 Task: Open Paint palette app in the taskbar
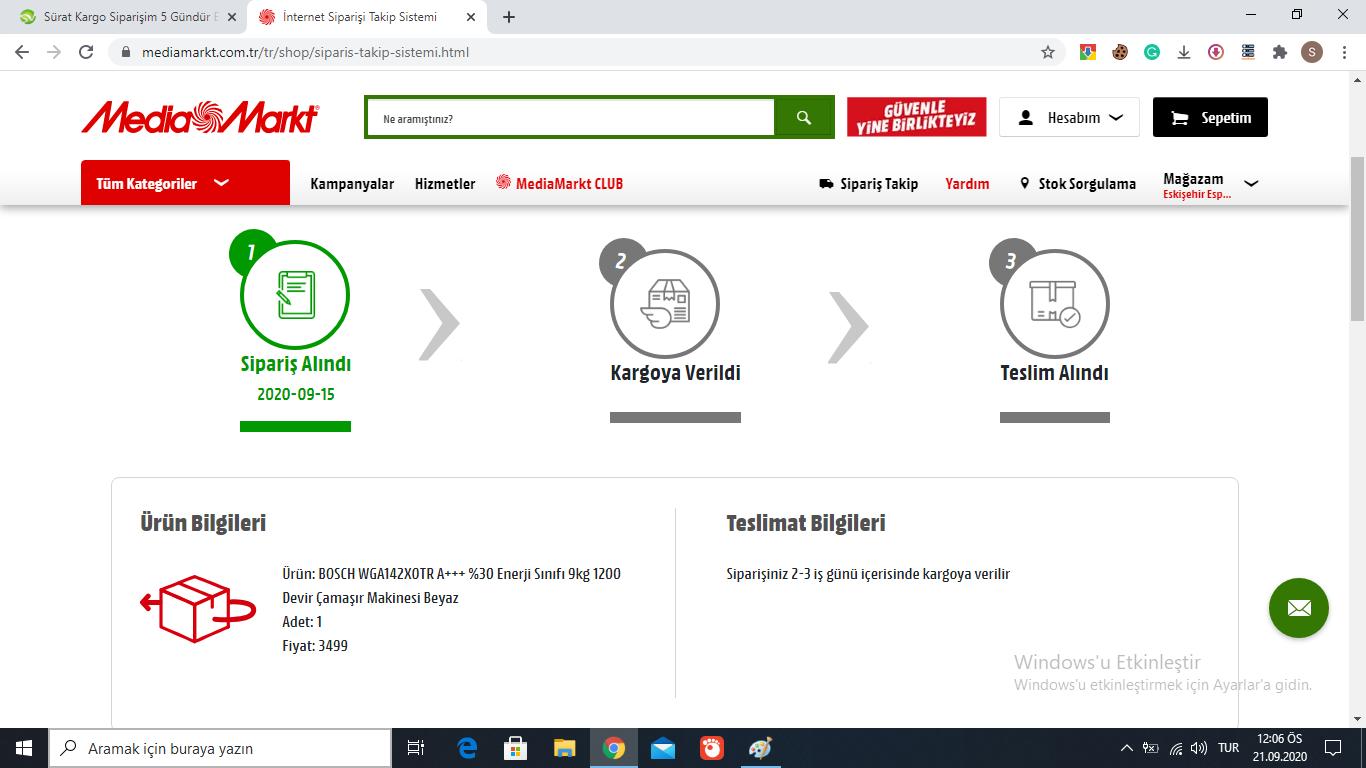coord(761,748)
